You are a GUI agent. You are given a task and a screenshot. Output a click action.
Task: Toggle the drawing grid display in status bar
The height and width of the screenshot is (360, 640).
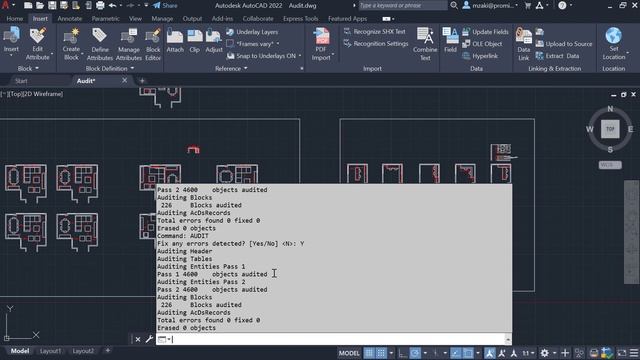point(369,353)
